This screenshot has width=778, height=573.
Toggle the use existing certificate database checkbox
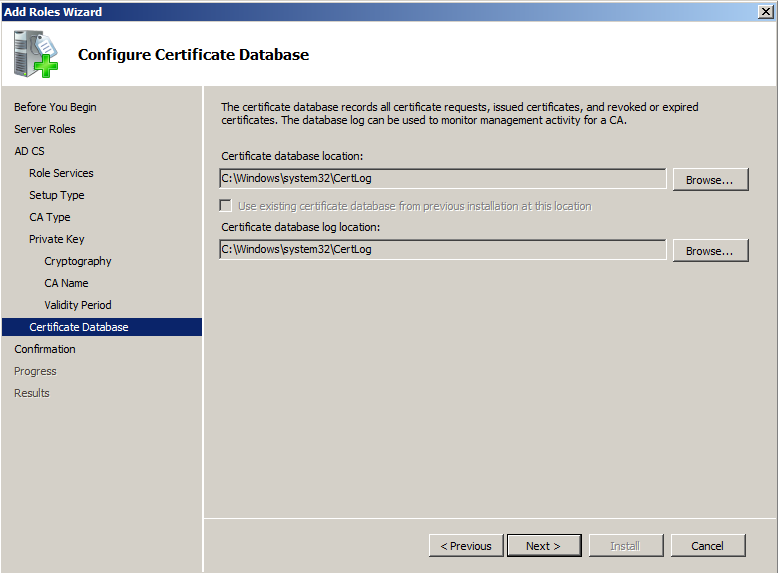225,206
